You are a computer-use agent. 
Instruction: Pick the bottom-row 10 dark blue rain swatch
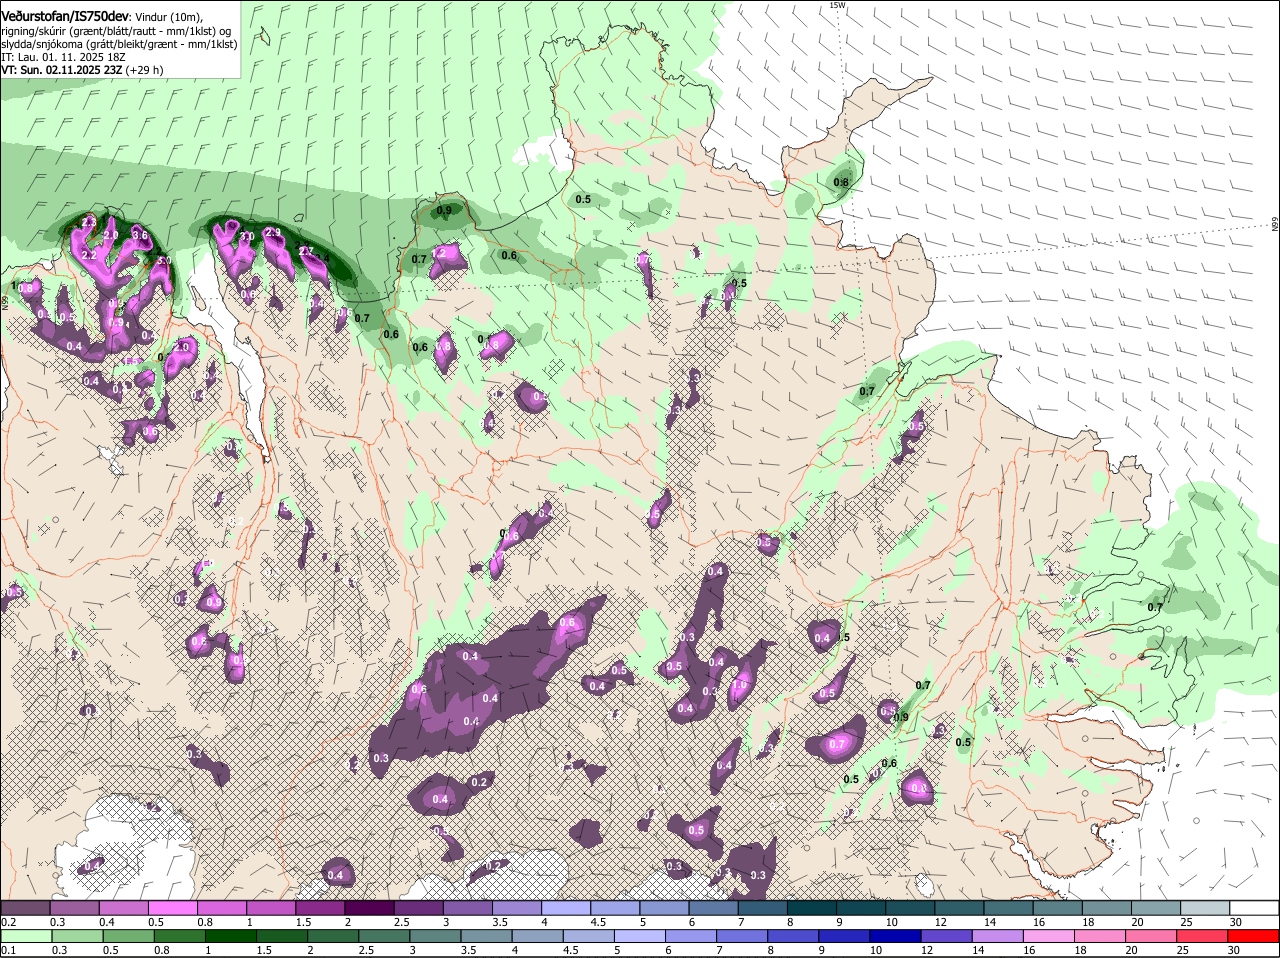click(896, 936)
